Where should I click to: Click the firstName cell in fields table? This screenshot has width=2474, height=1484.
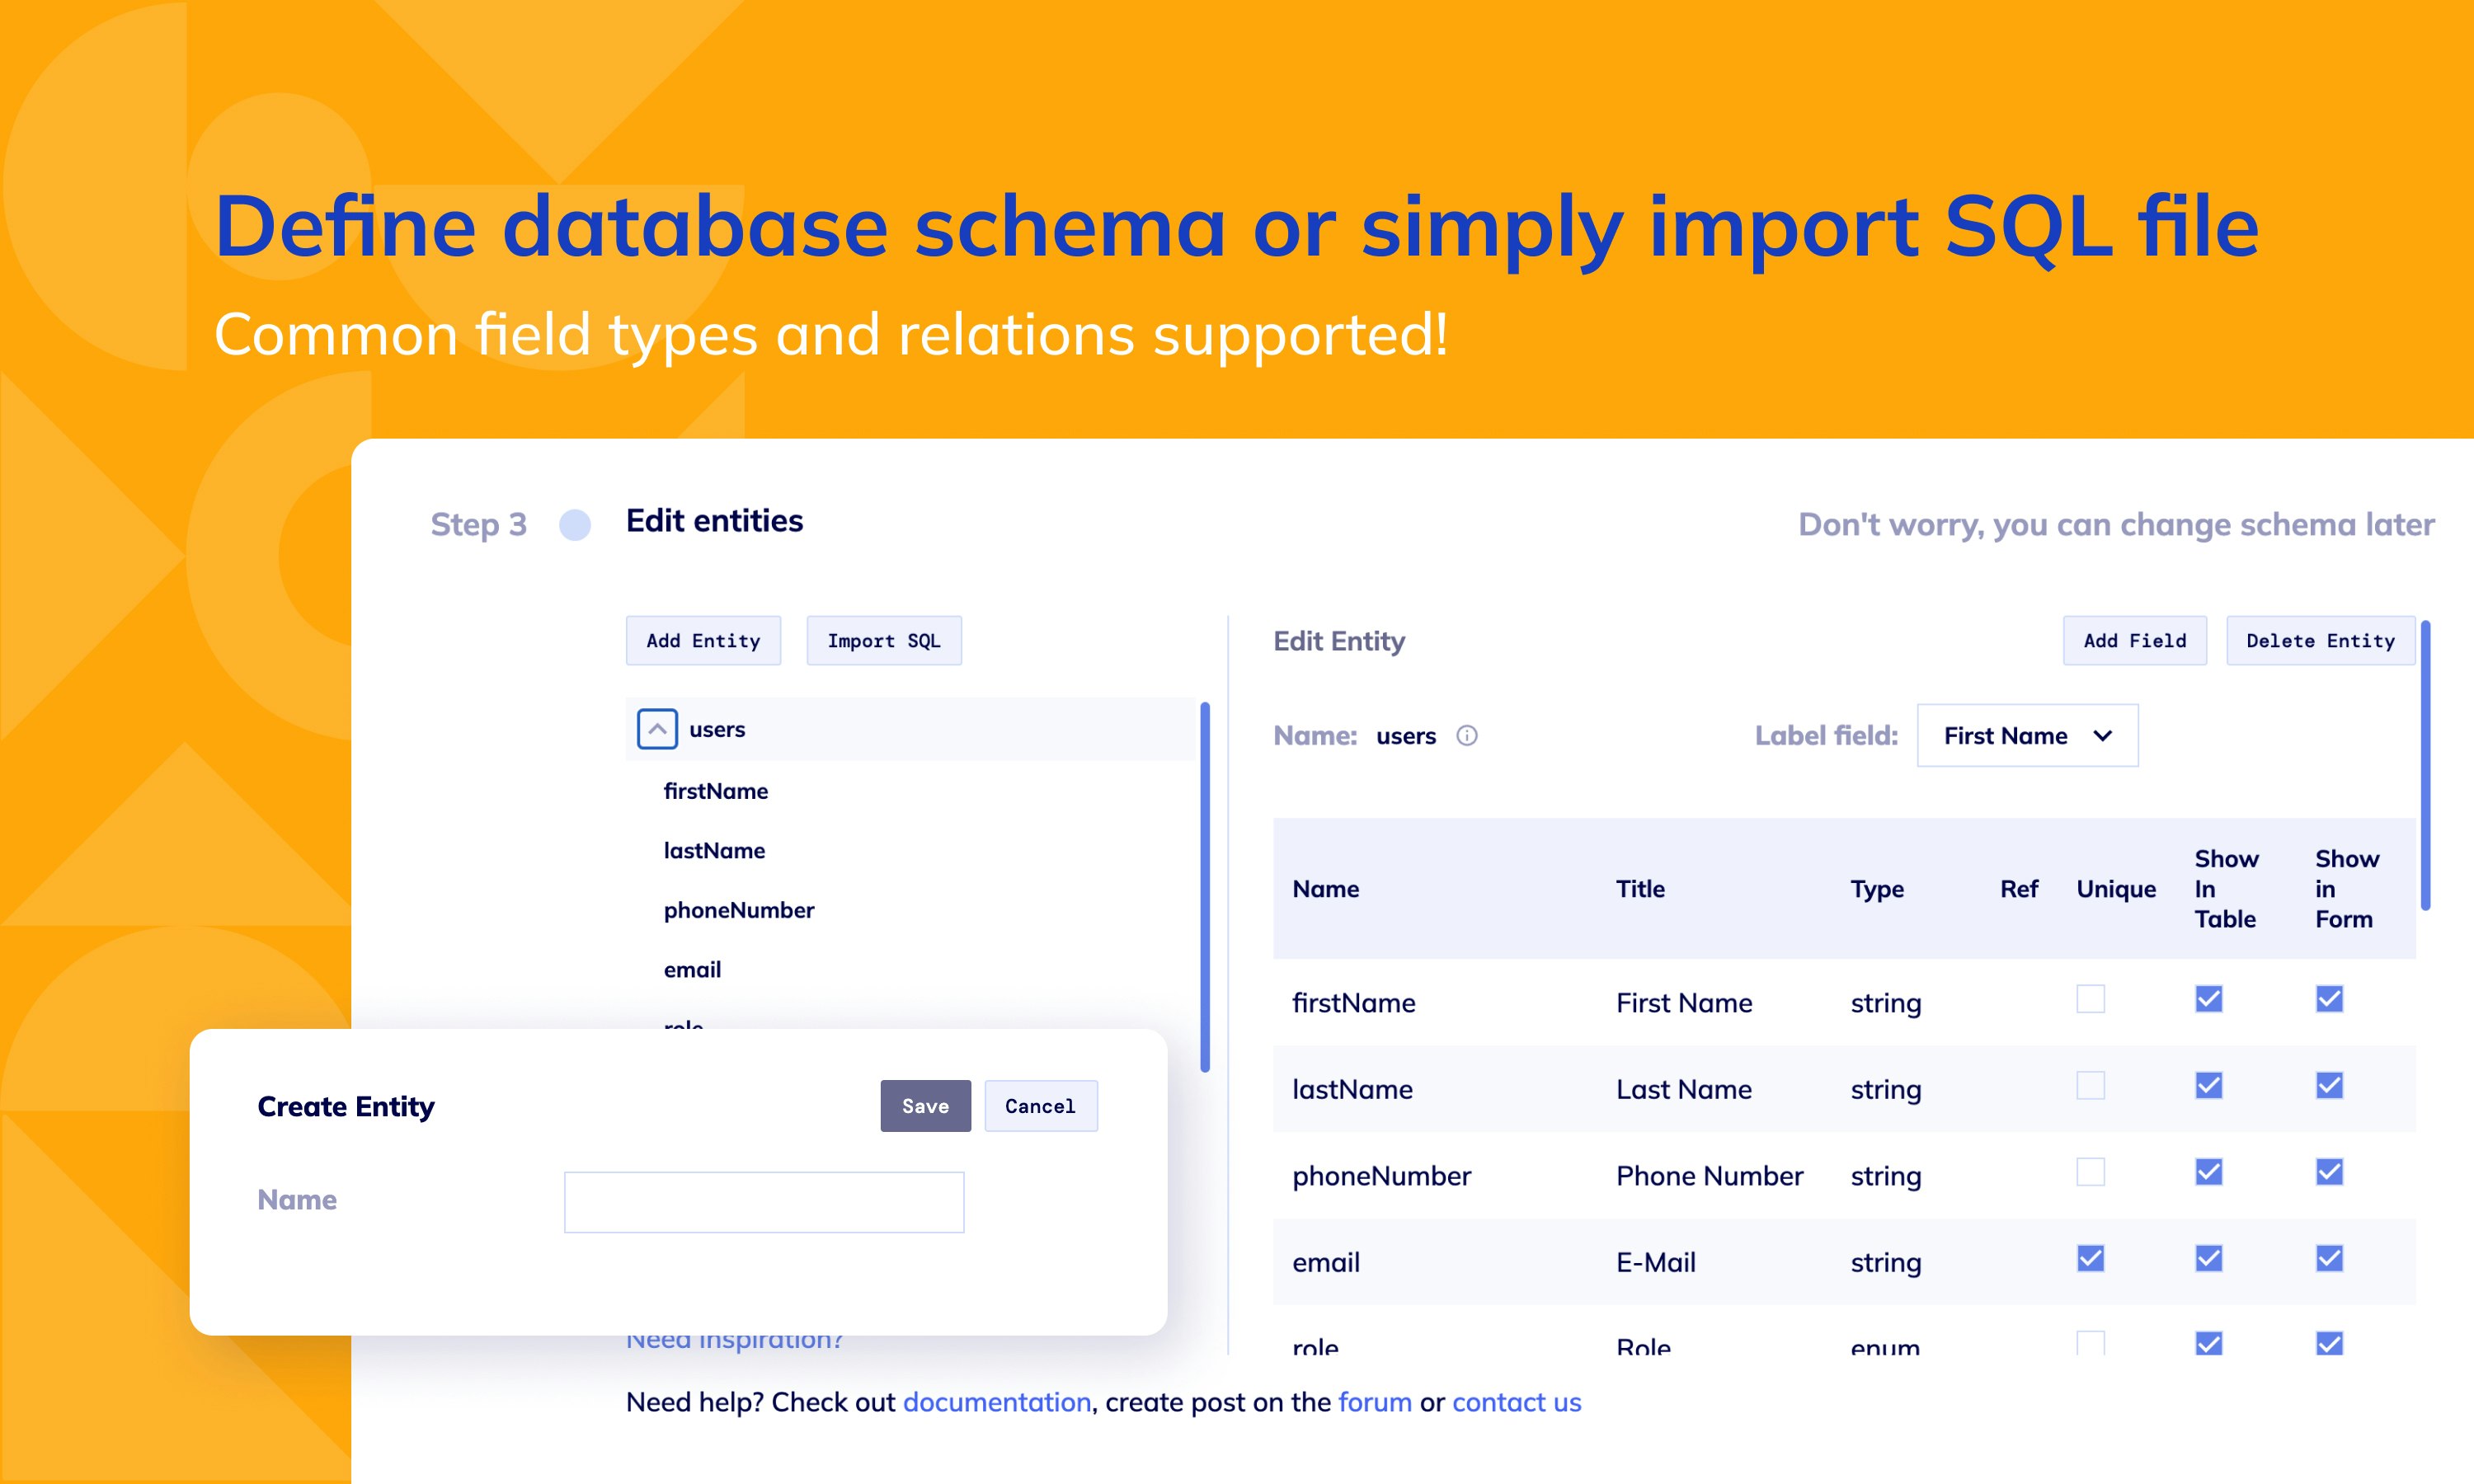[x=1353, y=1003]
